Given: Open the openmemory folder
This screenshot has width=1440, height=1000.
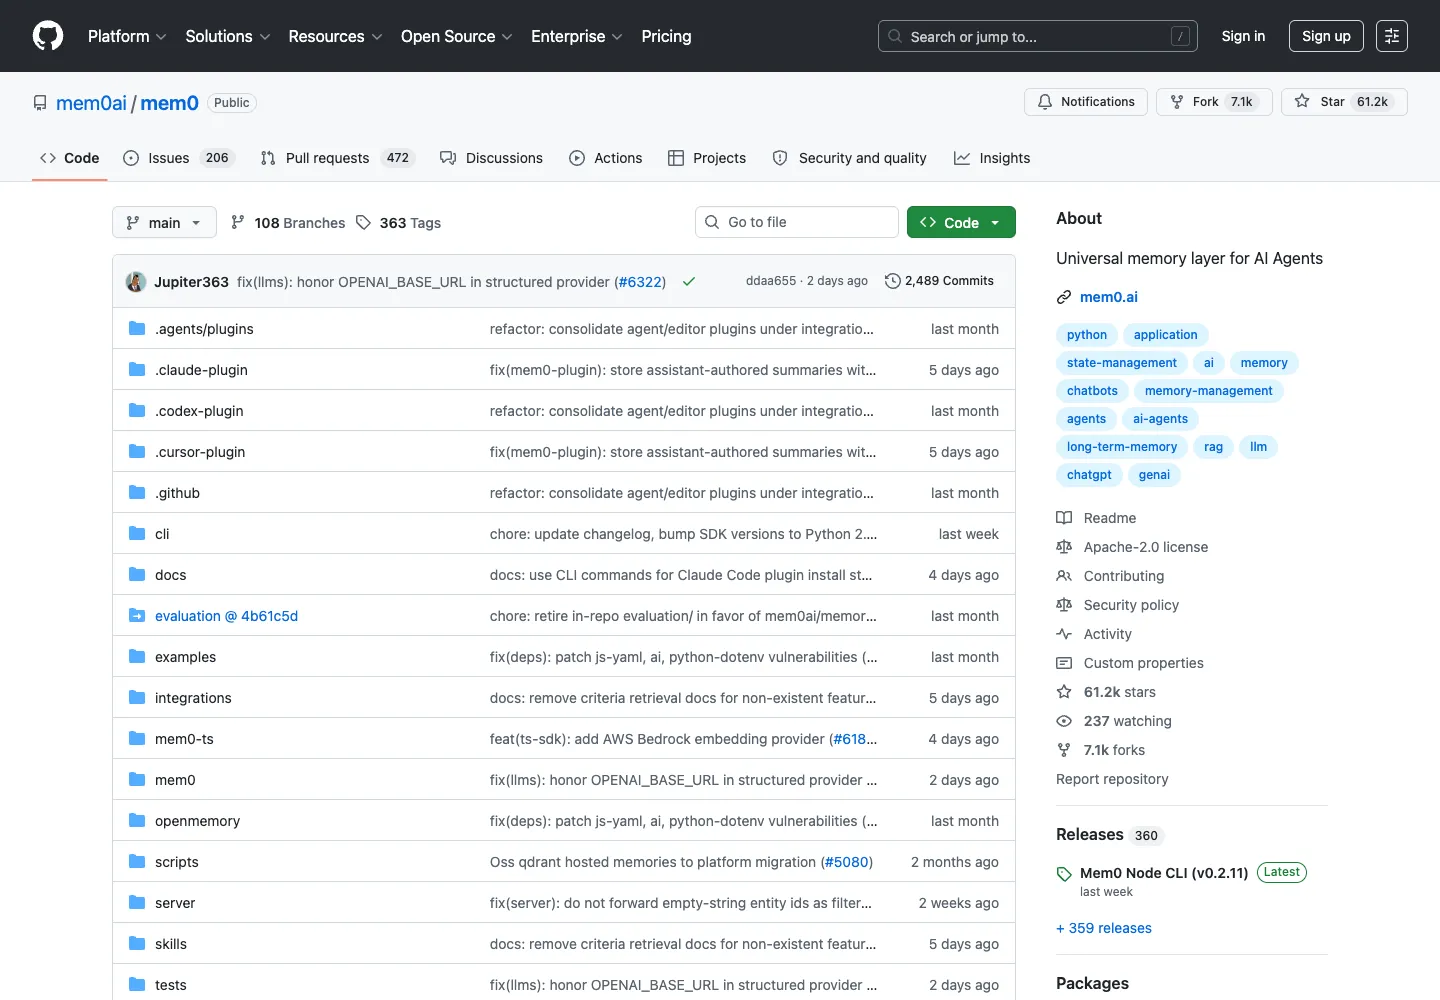Looking at the screenshot, I should 197,821.
